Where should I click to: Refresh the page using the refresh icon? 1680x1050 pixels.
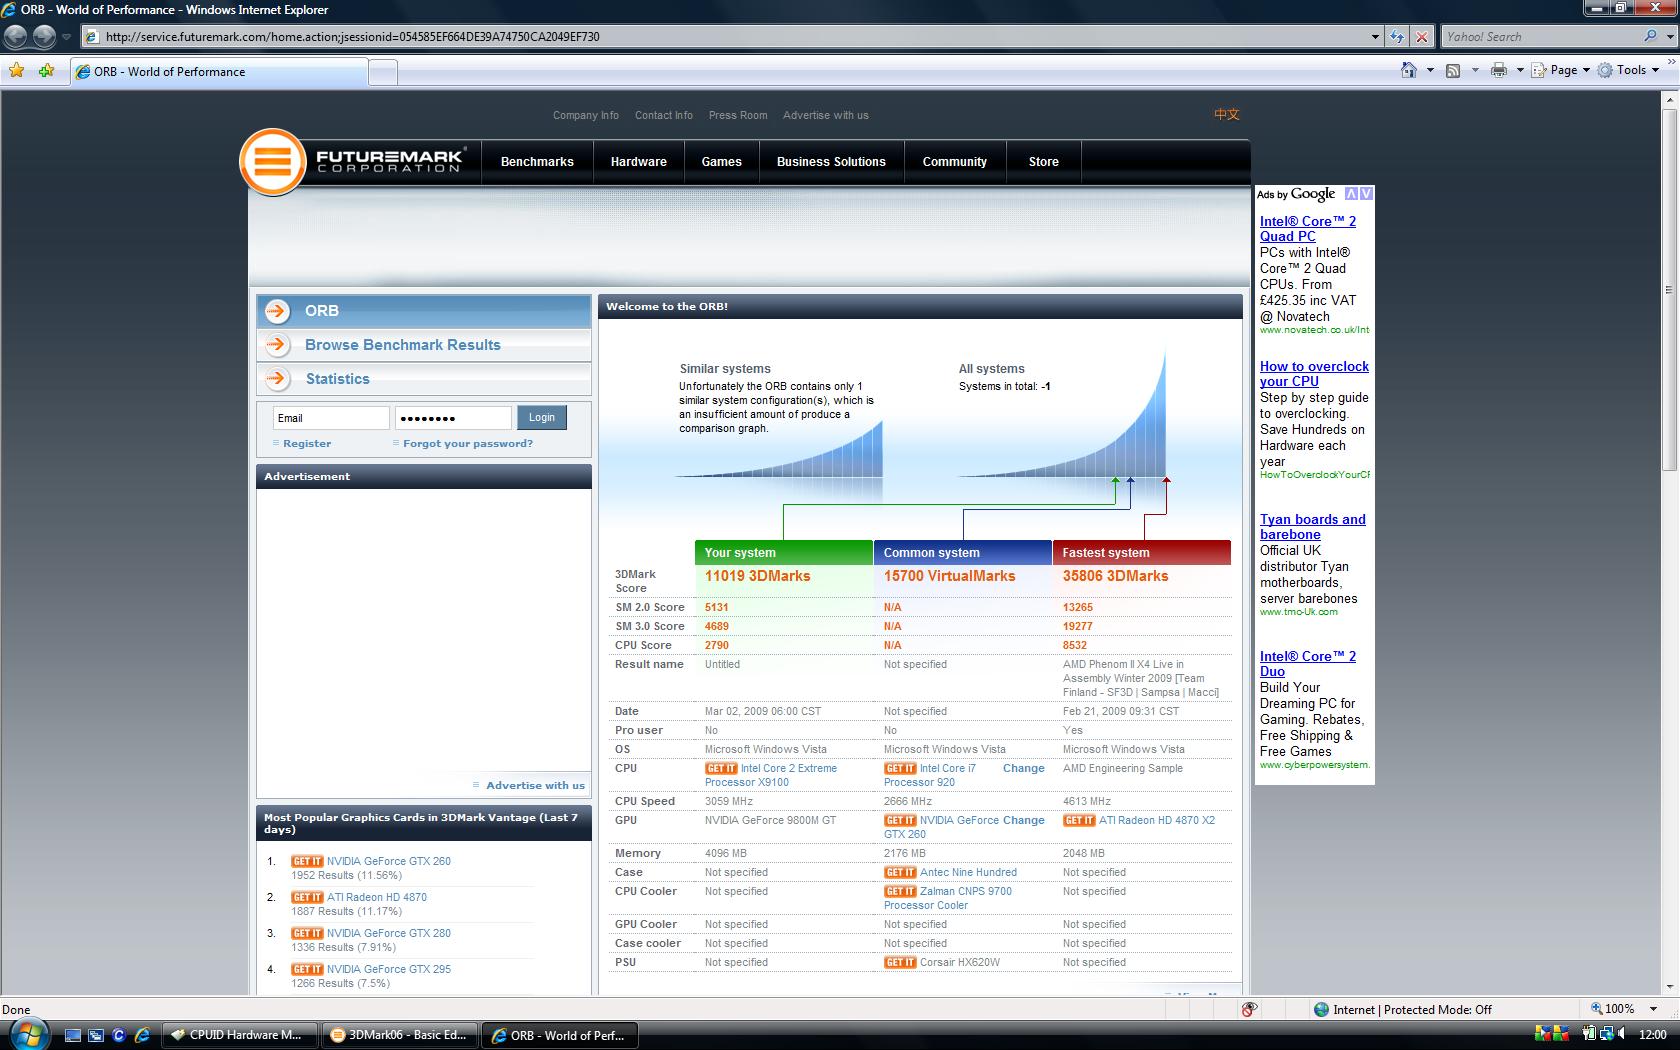click(1397, 36)
